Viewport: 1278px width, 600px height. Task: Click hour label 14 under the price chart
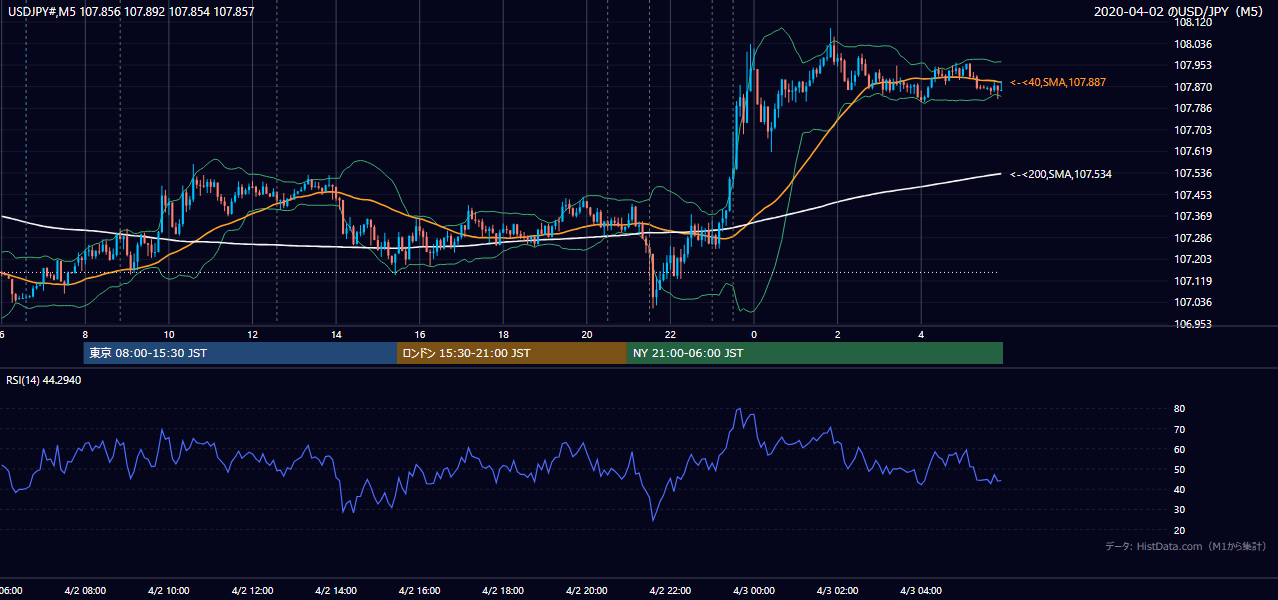(336, 335)
